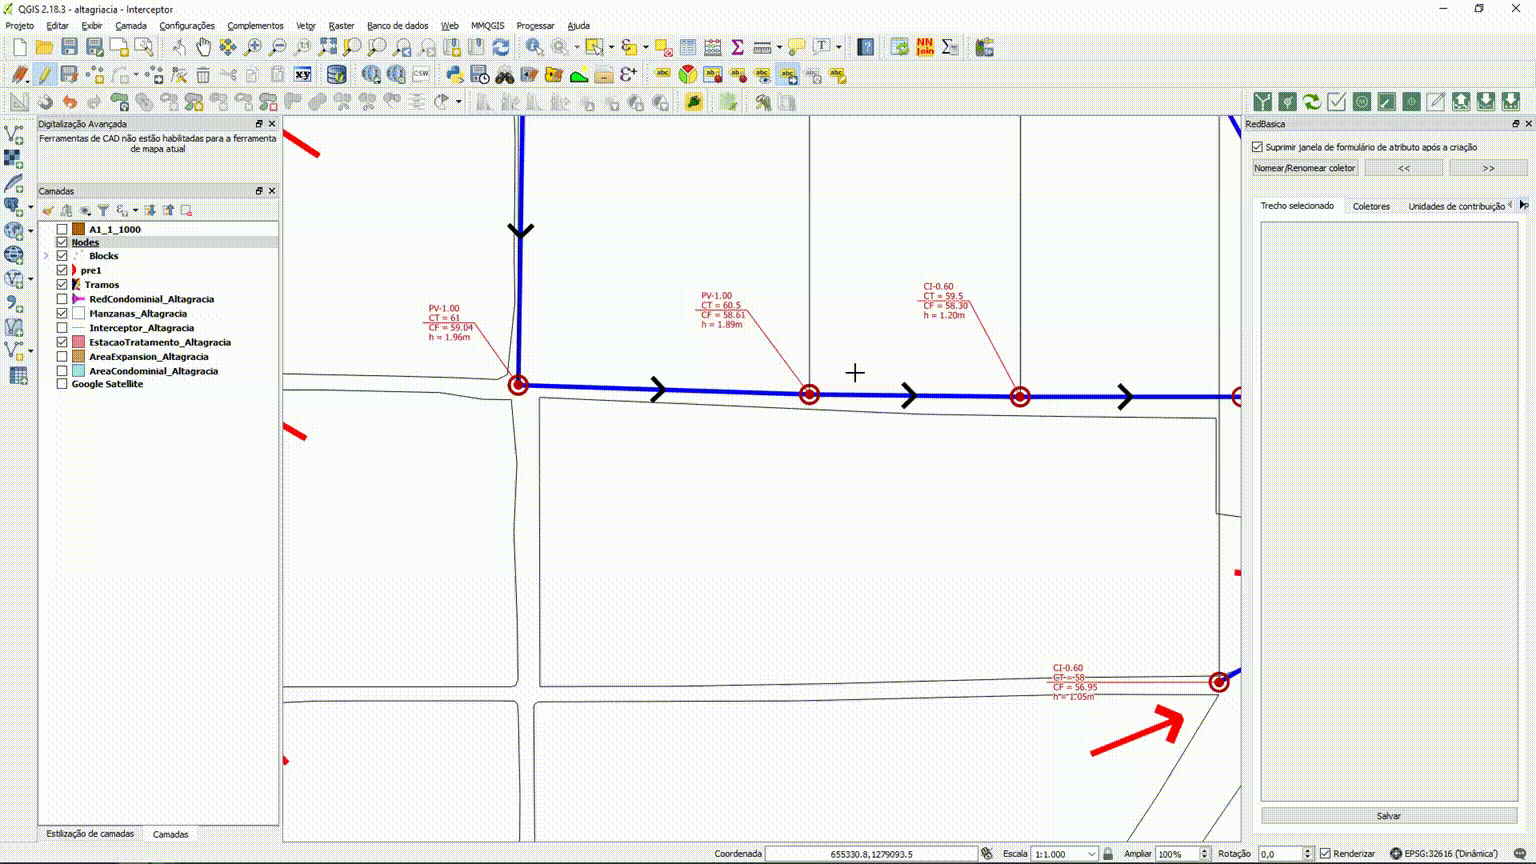
Task: Select the Pan Map tool
Action: pos(203,47)
